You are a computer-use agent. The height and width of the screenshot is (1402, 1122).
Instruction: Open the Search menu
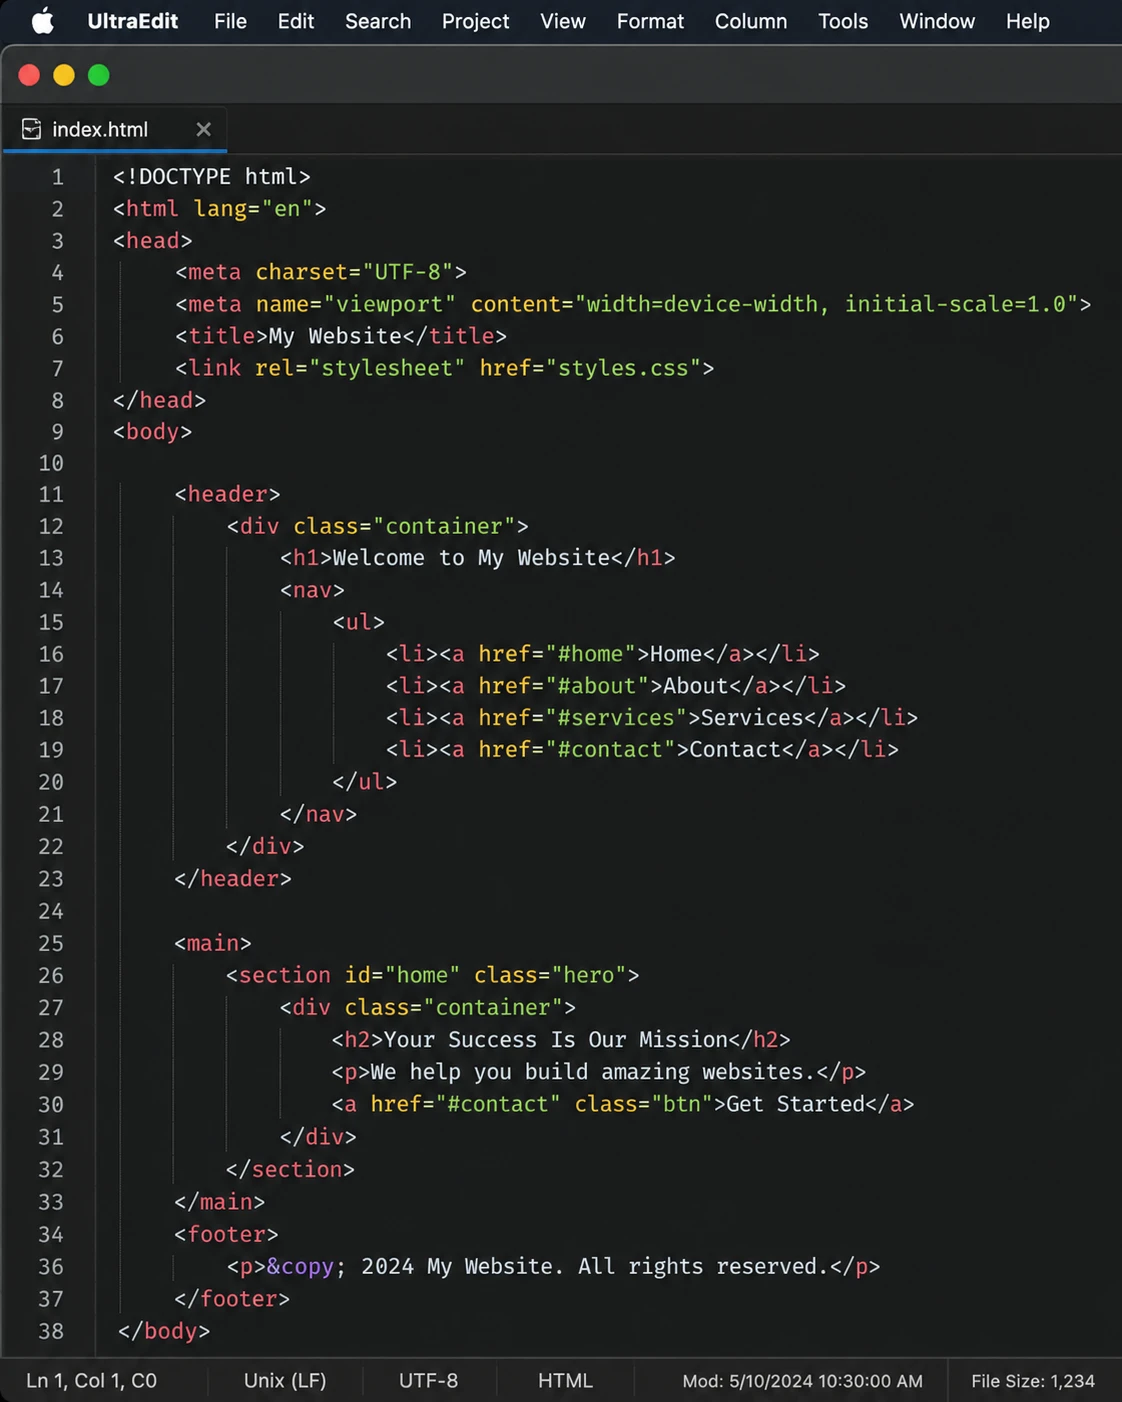[378, 21]
